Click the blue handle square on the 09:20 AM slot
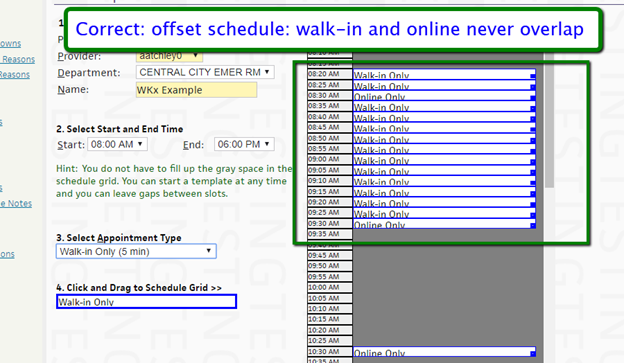This screenshot has height=363, width=624. coord(533,204)
